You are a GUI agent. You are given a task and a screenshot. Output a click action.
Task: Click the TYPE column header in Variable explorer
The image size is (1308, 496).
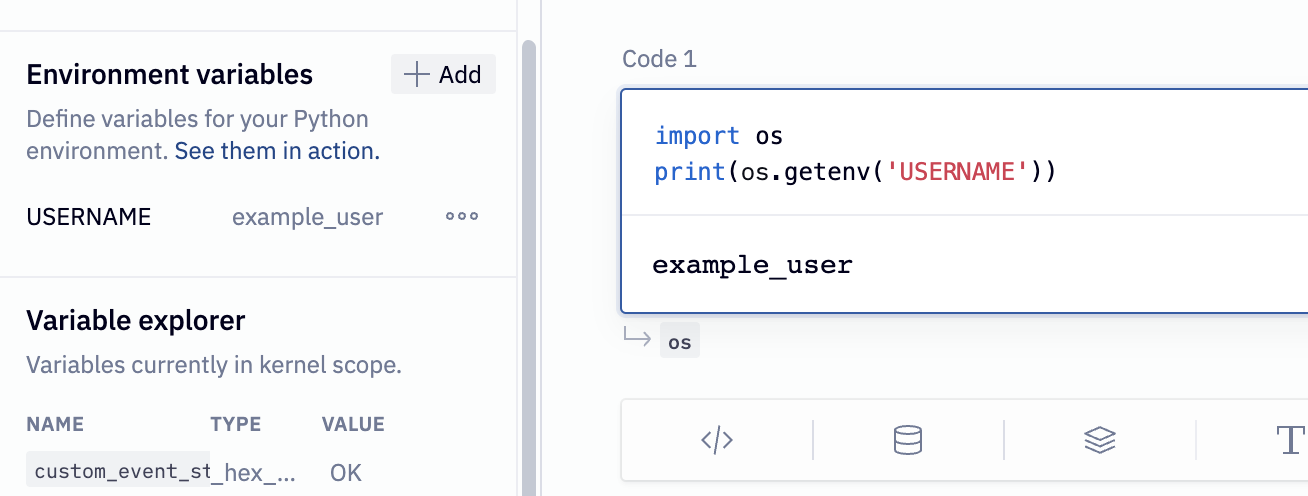pos(236,424)
